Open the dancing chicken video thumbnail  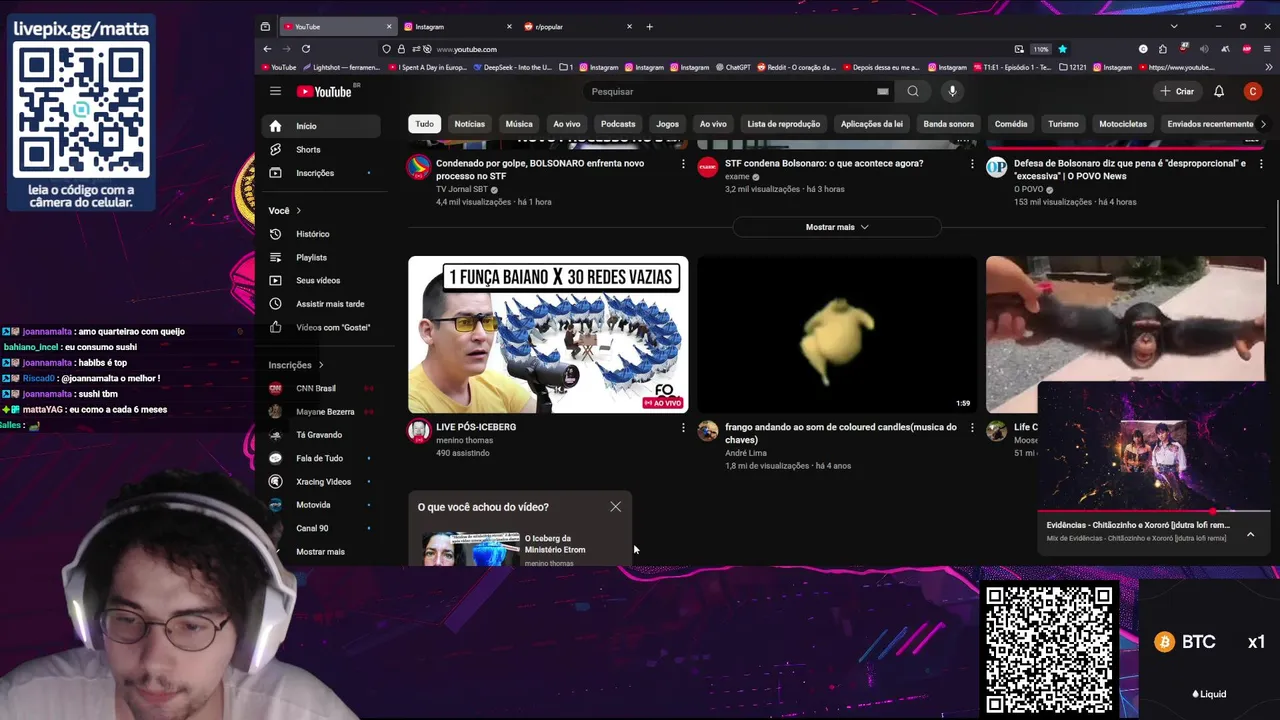(x=837, y=335)
